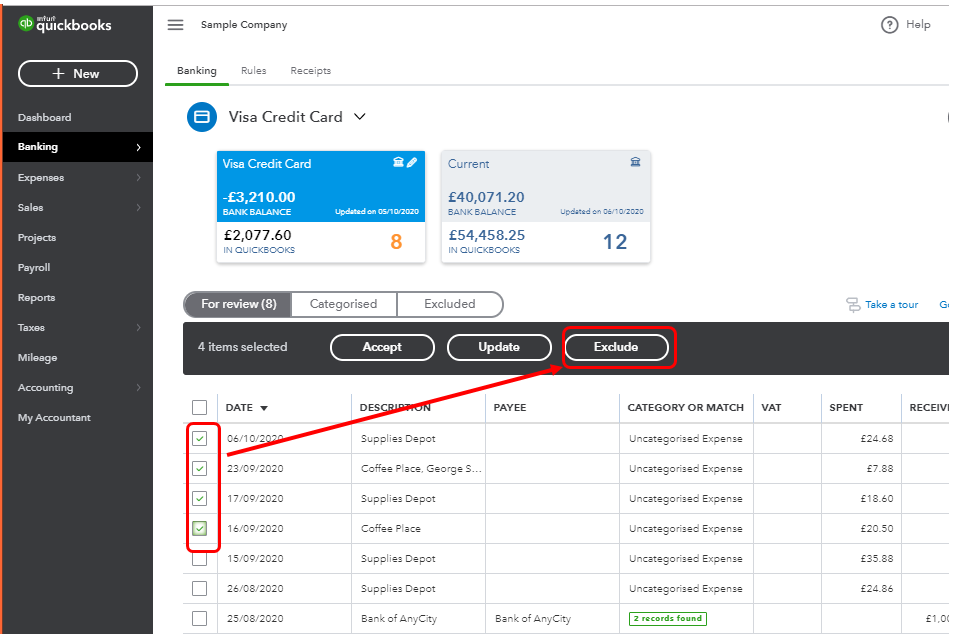Image resolution: width=954 pixels, height=637 pixels.
Task: Select the Current account tile
Action: [x=546, y=207]
